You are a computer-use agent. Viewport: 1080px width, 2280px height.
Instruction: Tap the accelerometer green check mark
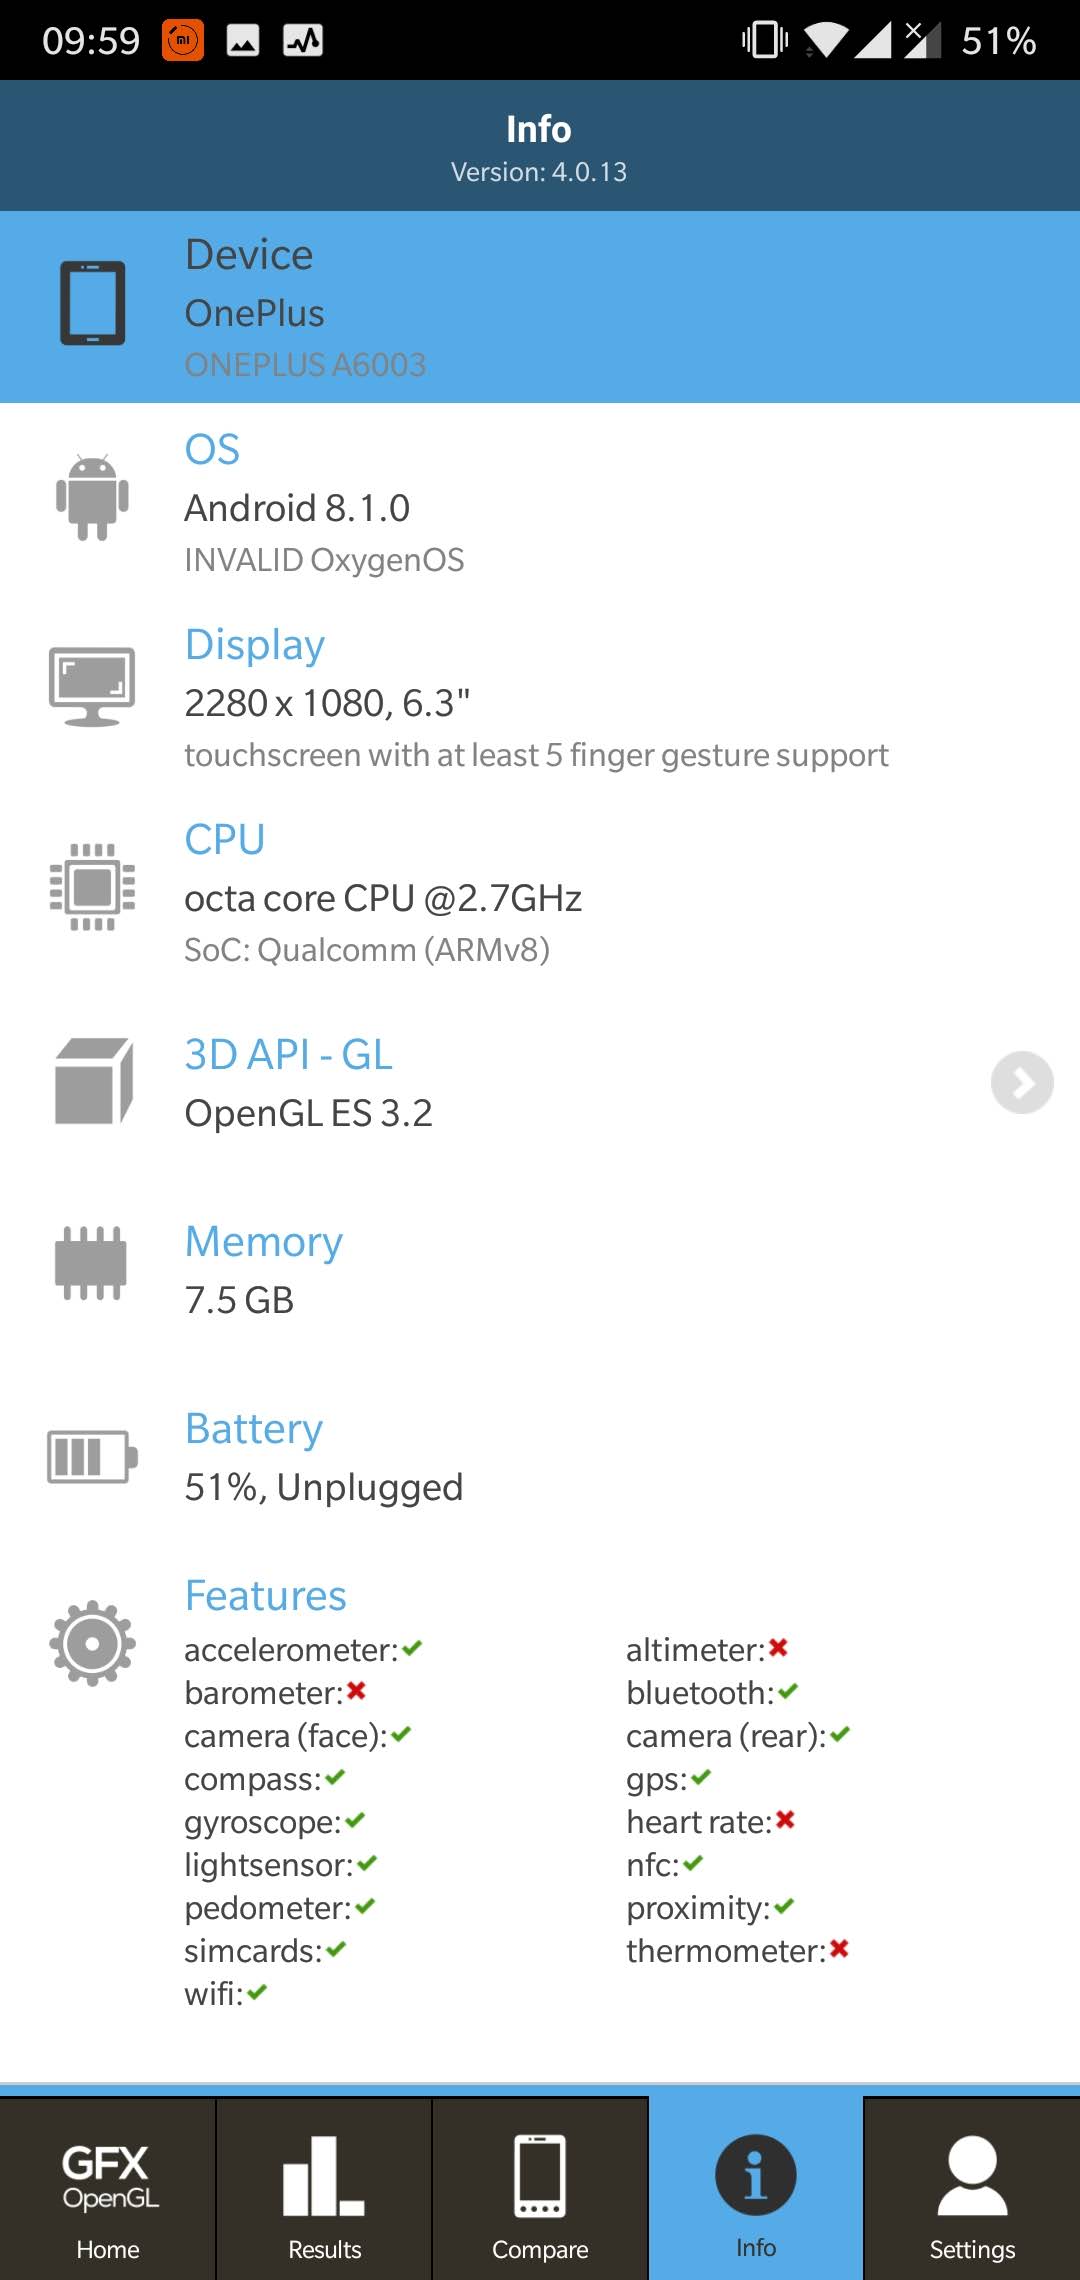(412, 1648)
